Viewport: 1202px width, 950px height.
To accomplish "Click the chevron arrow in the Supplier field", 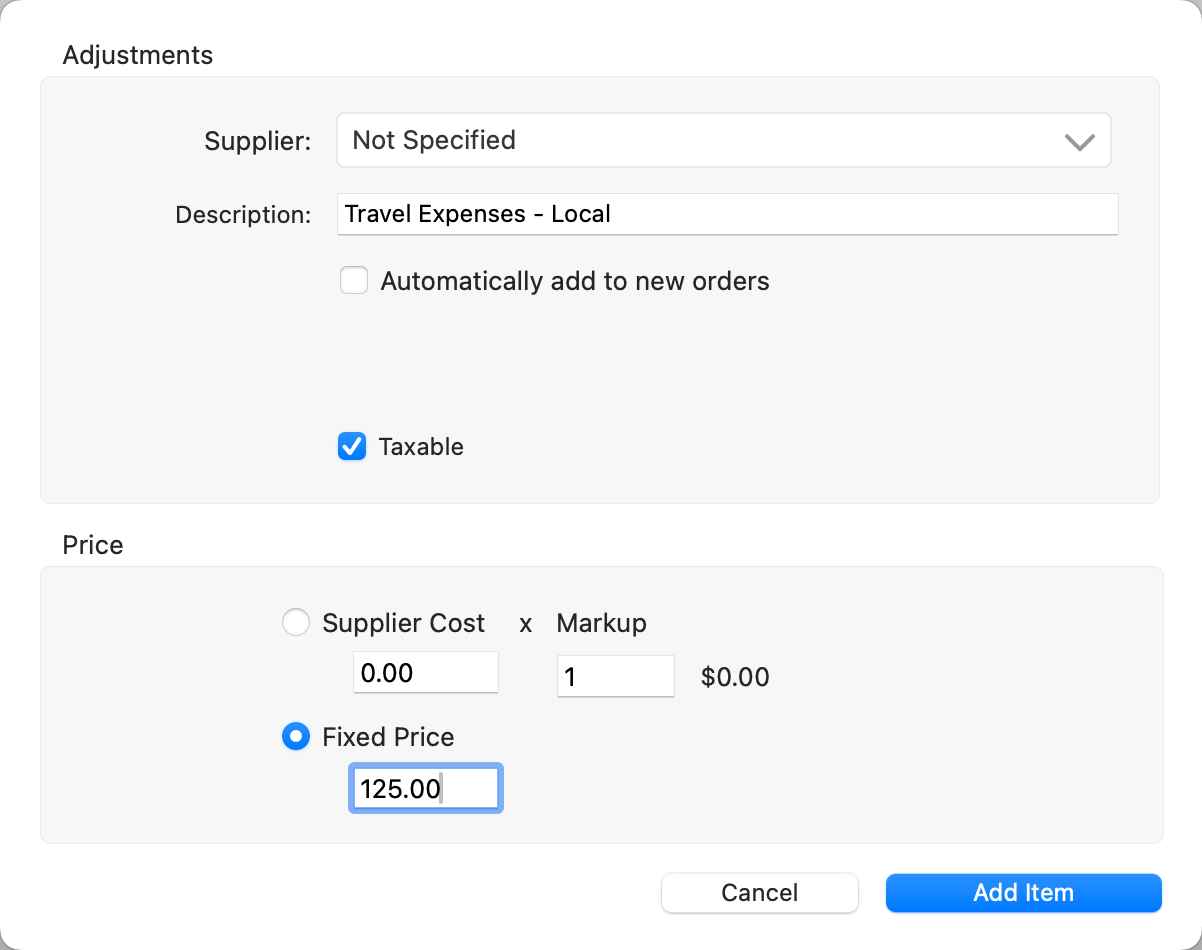I will (1079, 142).
